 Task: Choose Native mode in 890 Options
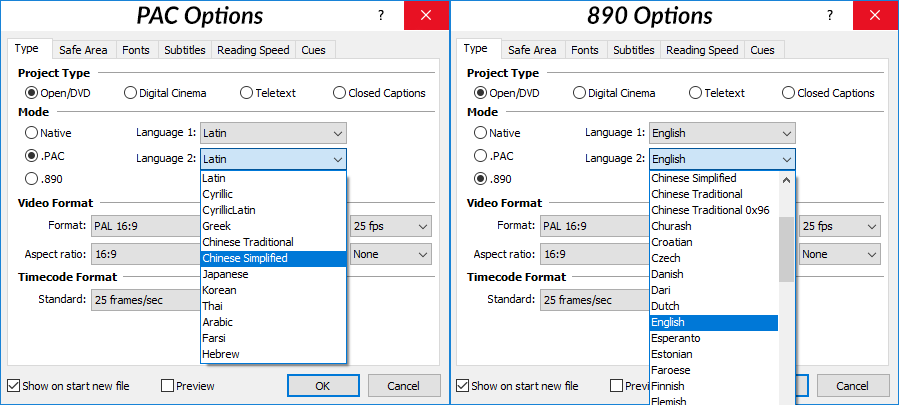(x=481, y=133)
